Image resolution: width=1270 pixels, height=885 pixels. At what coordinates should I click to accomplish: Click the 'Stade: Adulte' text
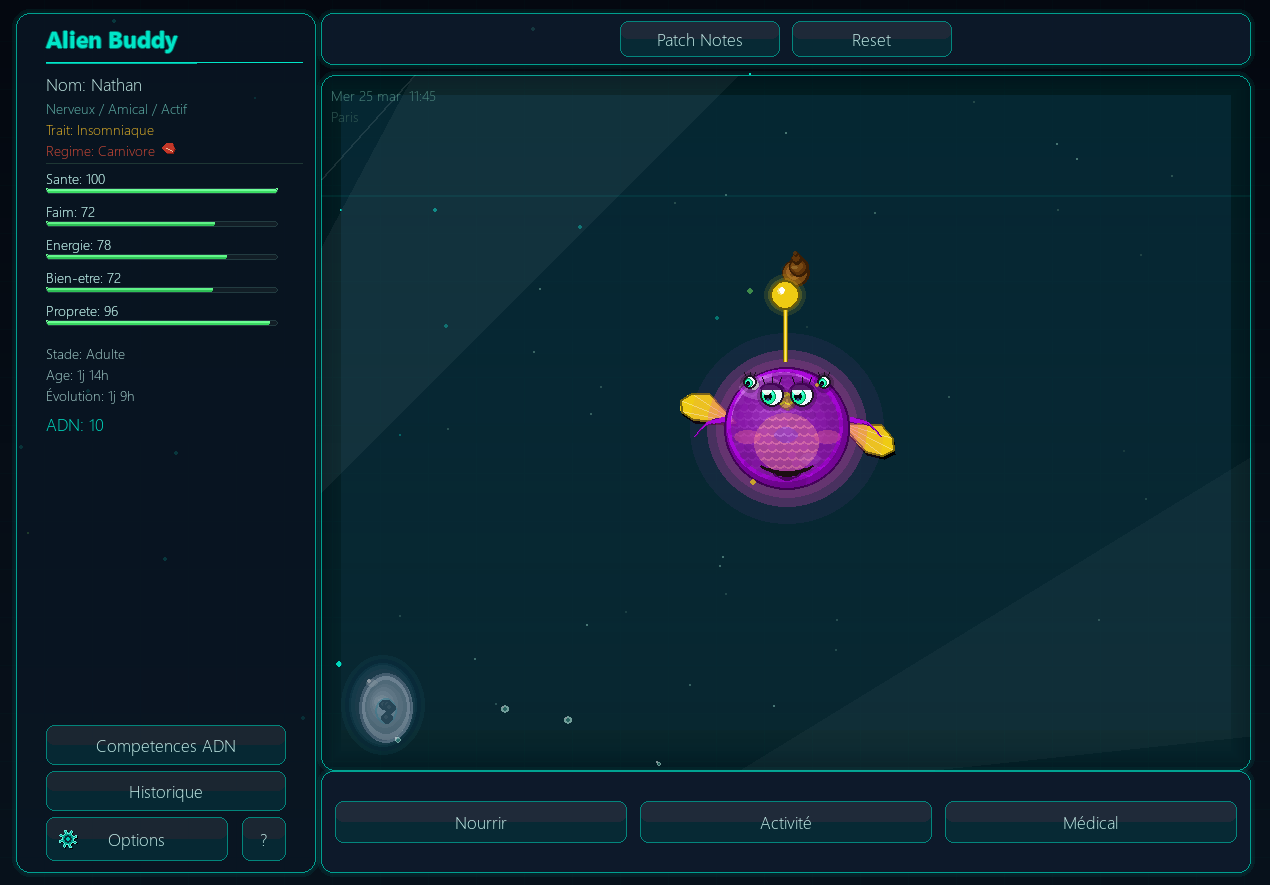coord(85,354)
